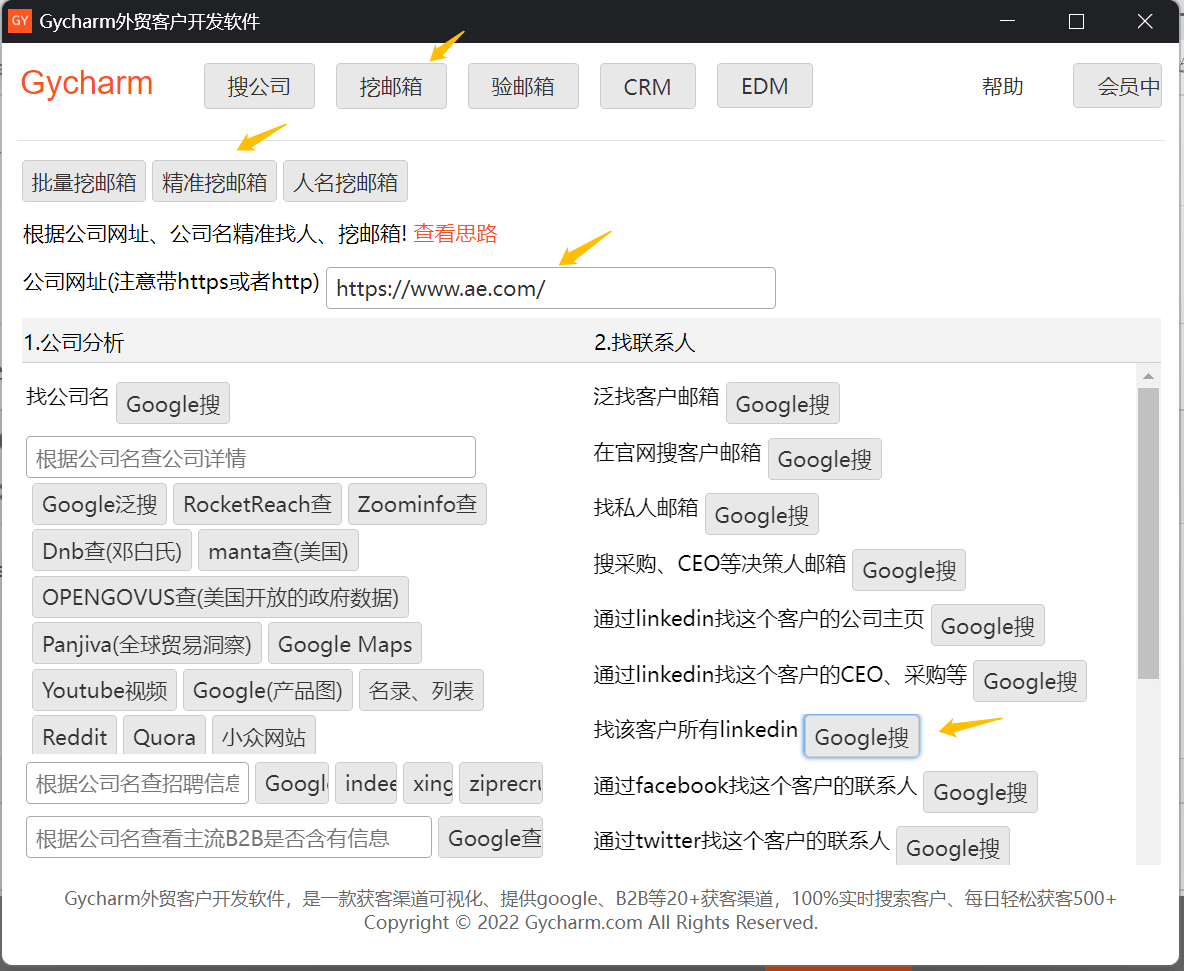Click the OPENGOVUS查 button
This screenshot has width=1184, height=971.
(220, 597)
